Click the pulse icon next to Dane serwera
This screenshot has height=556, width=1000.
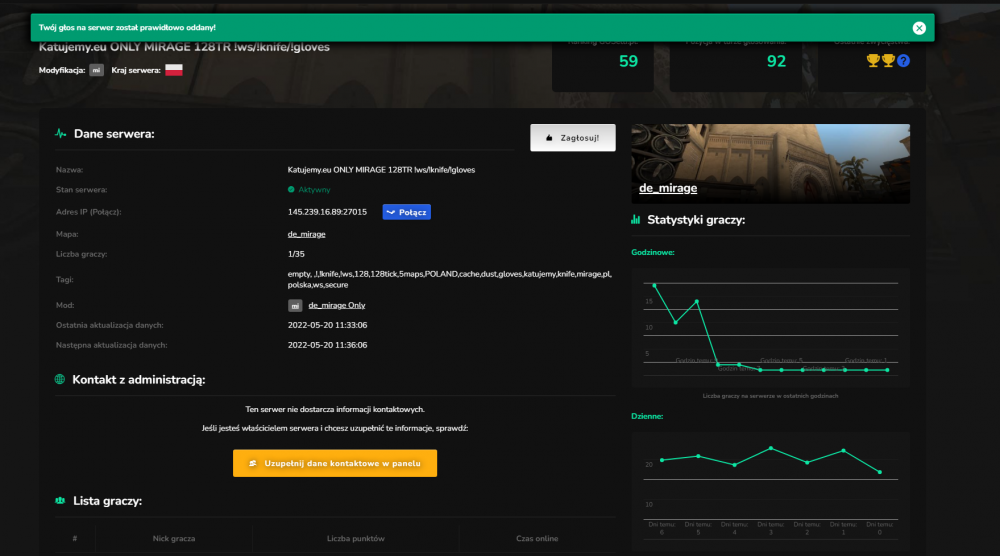[61, 134]
